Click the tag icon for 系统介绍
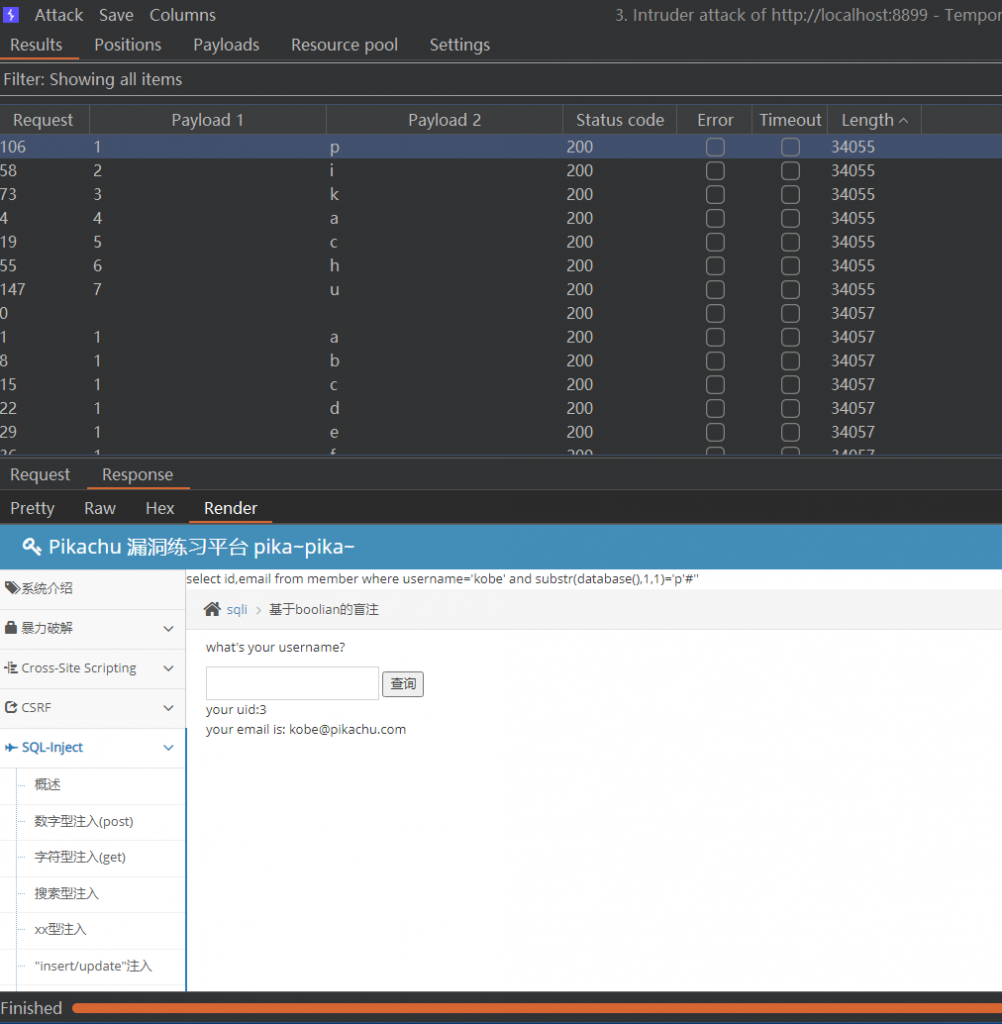Screen dimensions: 1002x1024 (12, 588)
